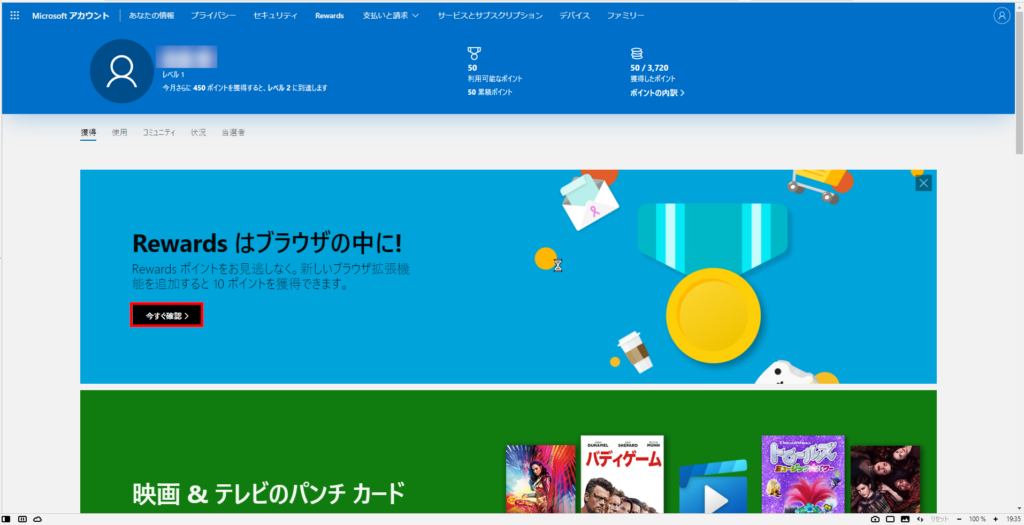Open tab tiling icon in status bar
Screen dimensions: 1024x525
(22, 519)
